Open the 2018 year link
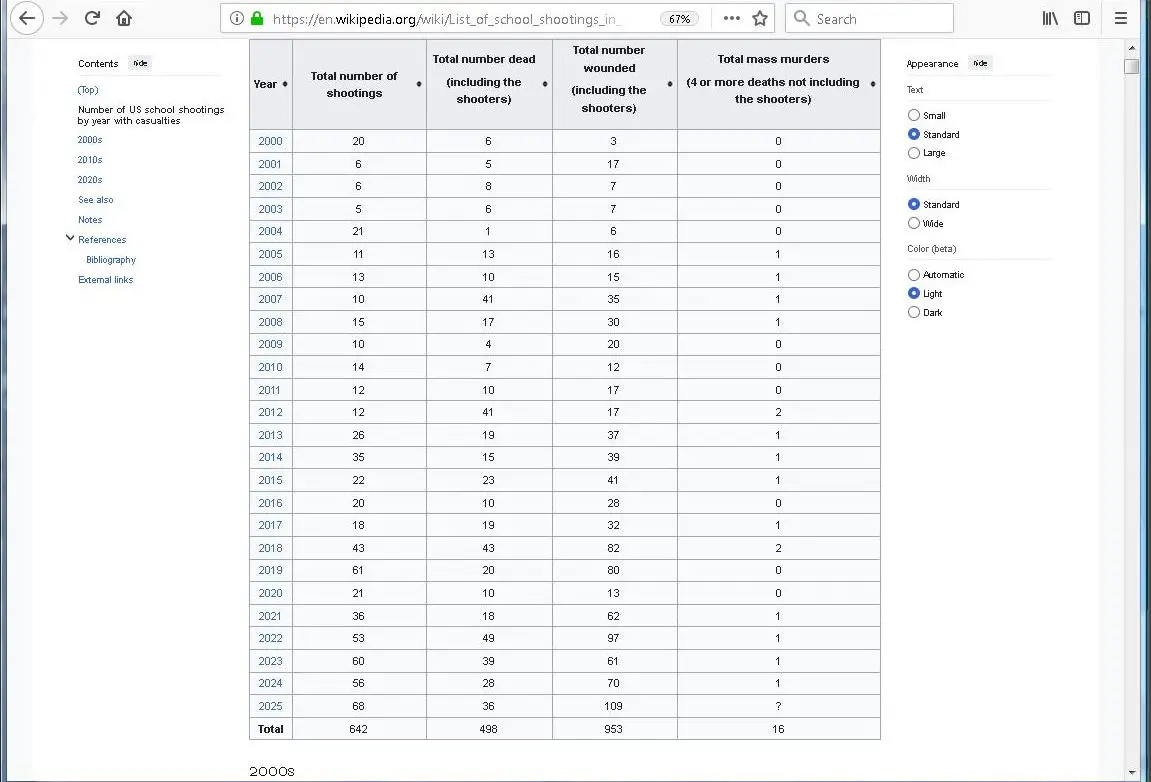1151x782 pixels. click(270, 548)
